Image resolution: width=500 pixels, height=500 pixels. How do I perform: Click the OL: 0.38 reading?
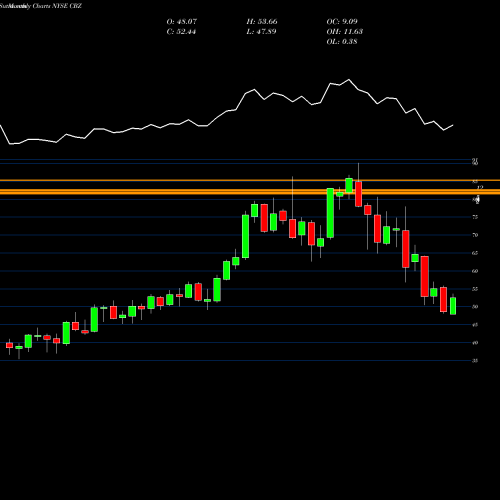click(x=342, y=42)
